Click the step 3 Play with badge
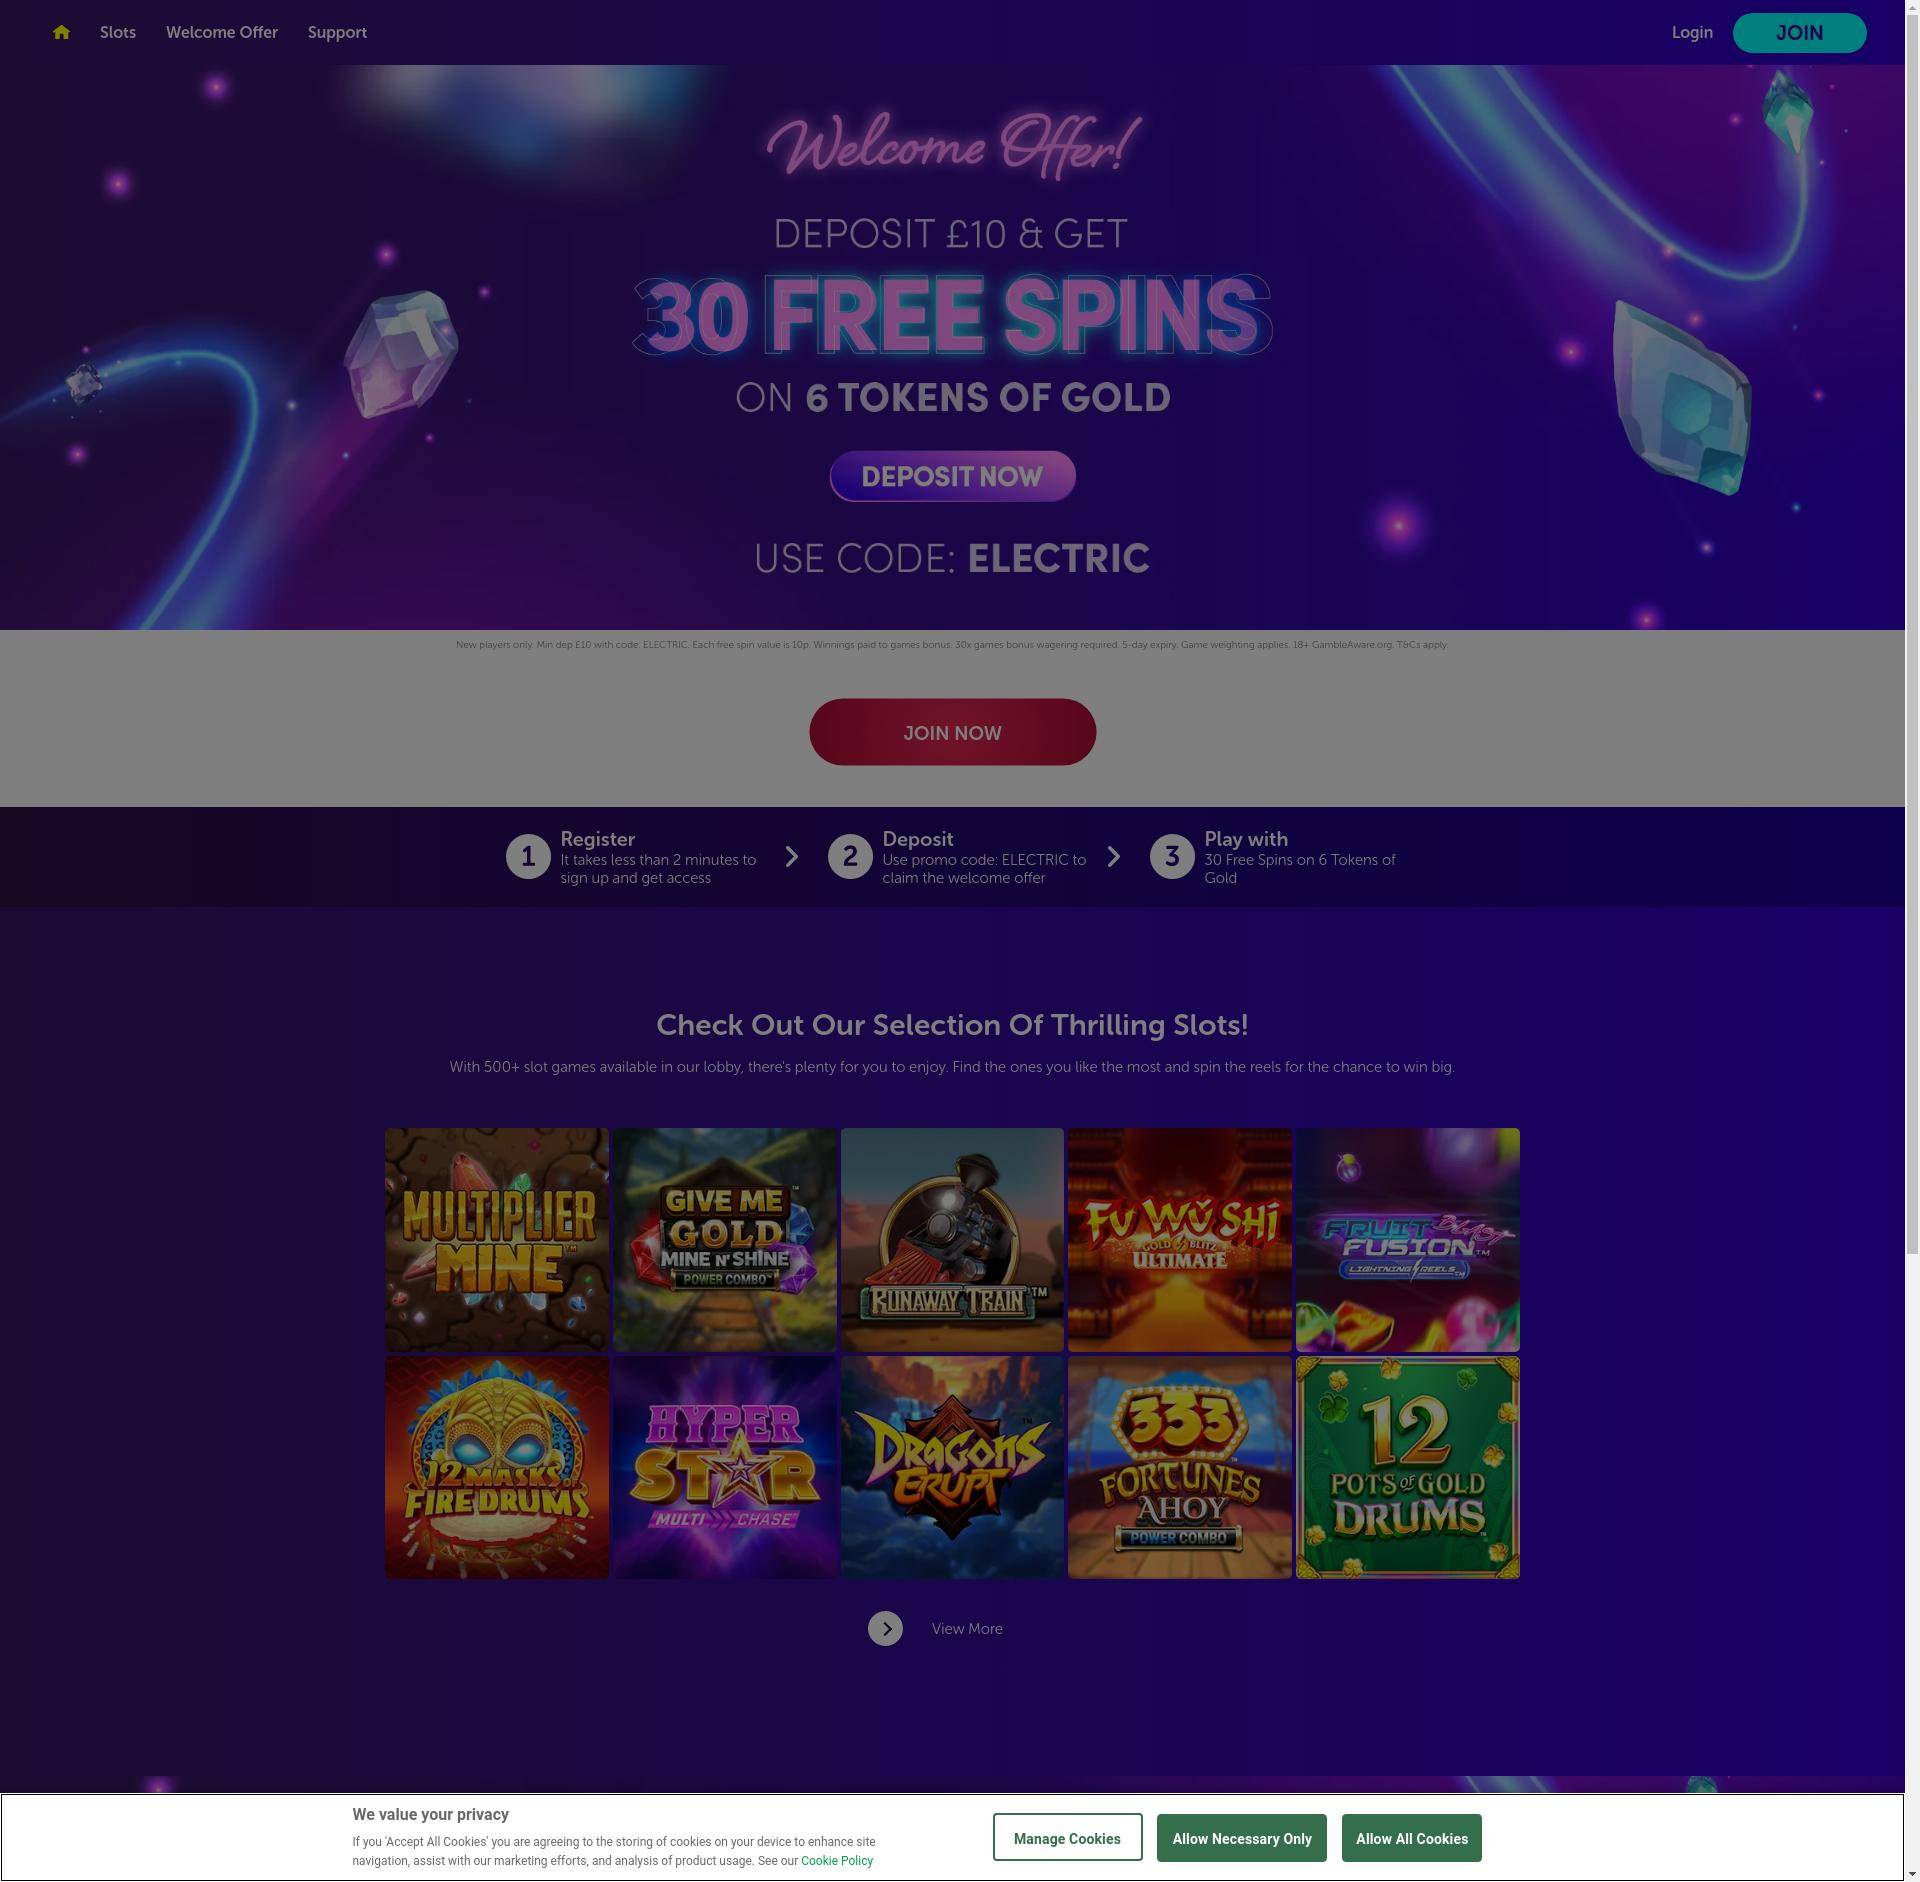The image size is (1920, 1882). pyautogui.click(x=1172, y=857)
